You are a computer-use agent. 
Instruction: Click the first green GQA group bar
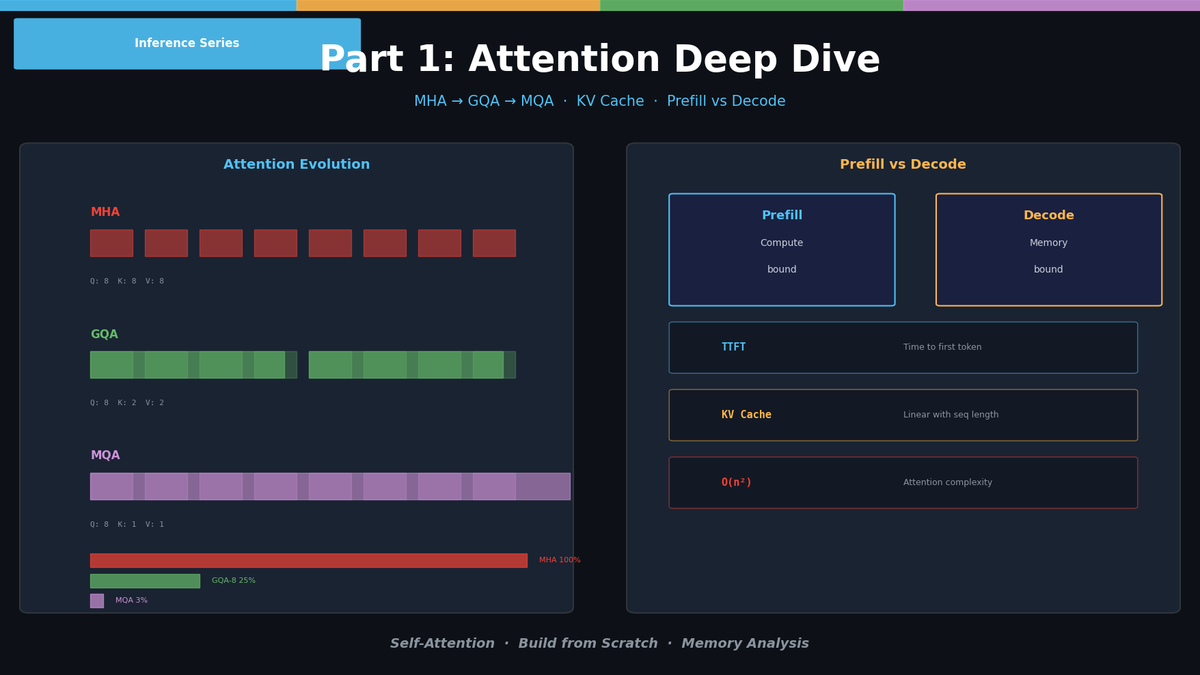[193, 365]
